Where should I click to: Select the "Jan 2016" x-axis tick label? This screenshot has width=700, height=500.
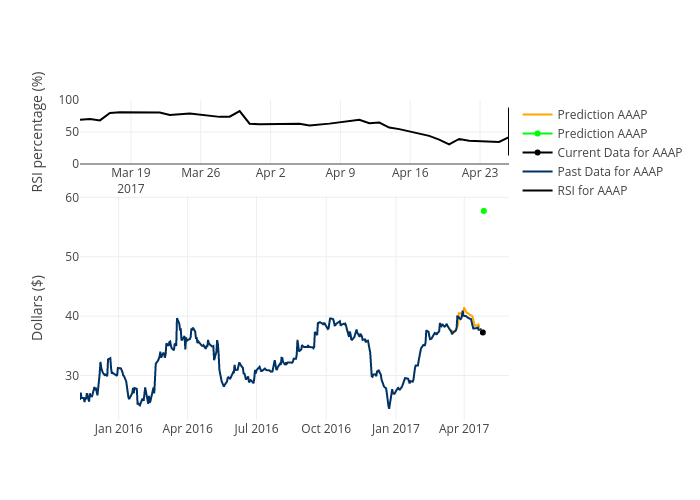pos(118,429)
